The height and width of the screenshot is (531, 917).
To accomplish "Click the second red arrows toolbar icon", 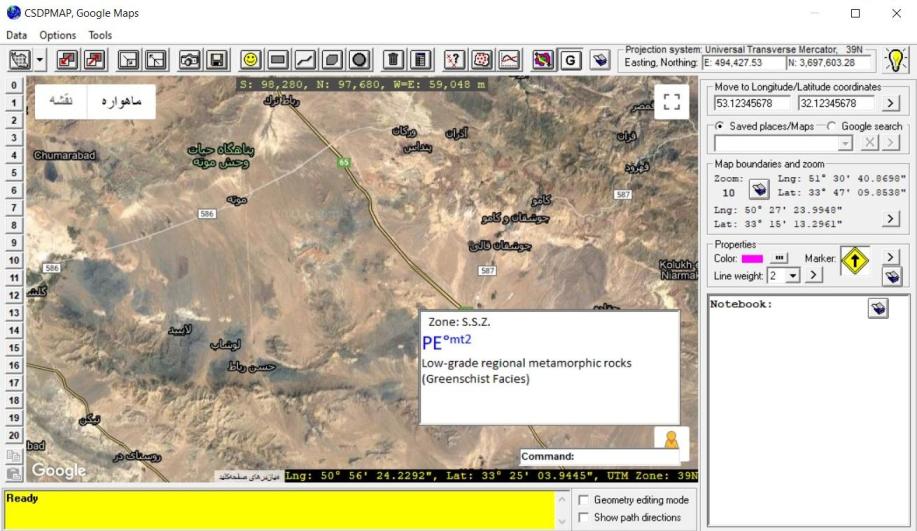I will tap(94, 60).
